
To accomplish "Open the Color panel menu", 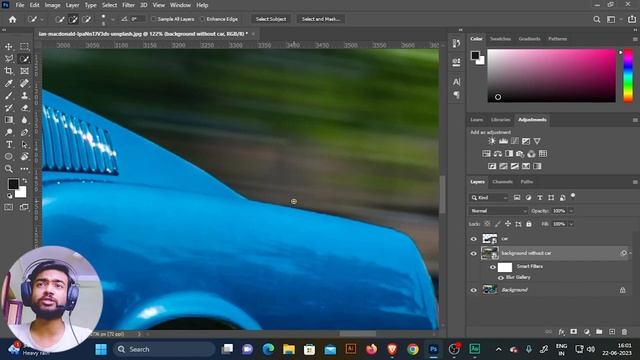I will [635, 39].
